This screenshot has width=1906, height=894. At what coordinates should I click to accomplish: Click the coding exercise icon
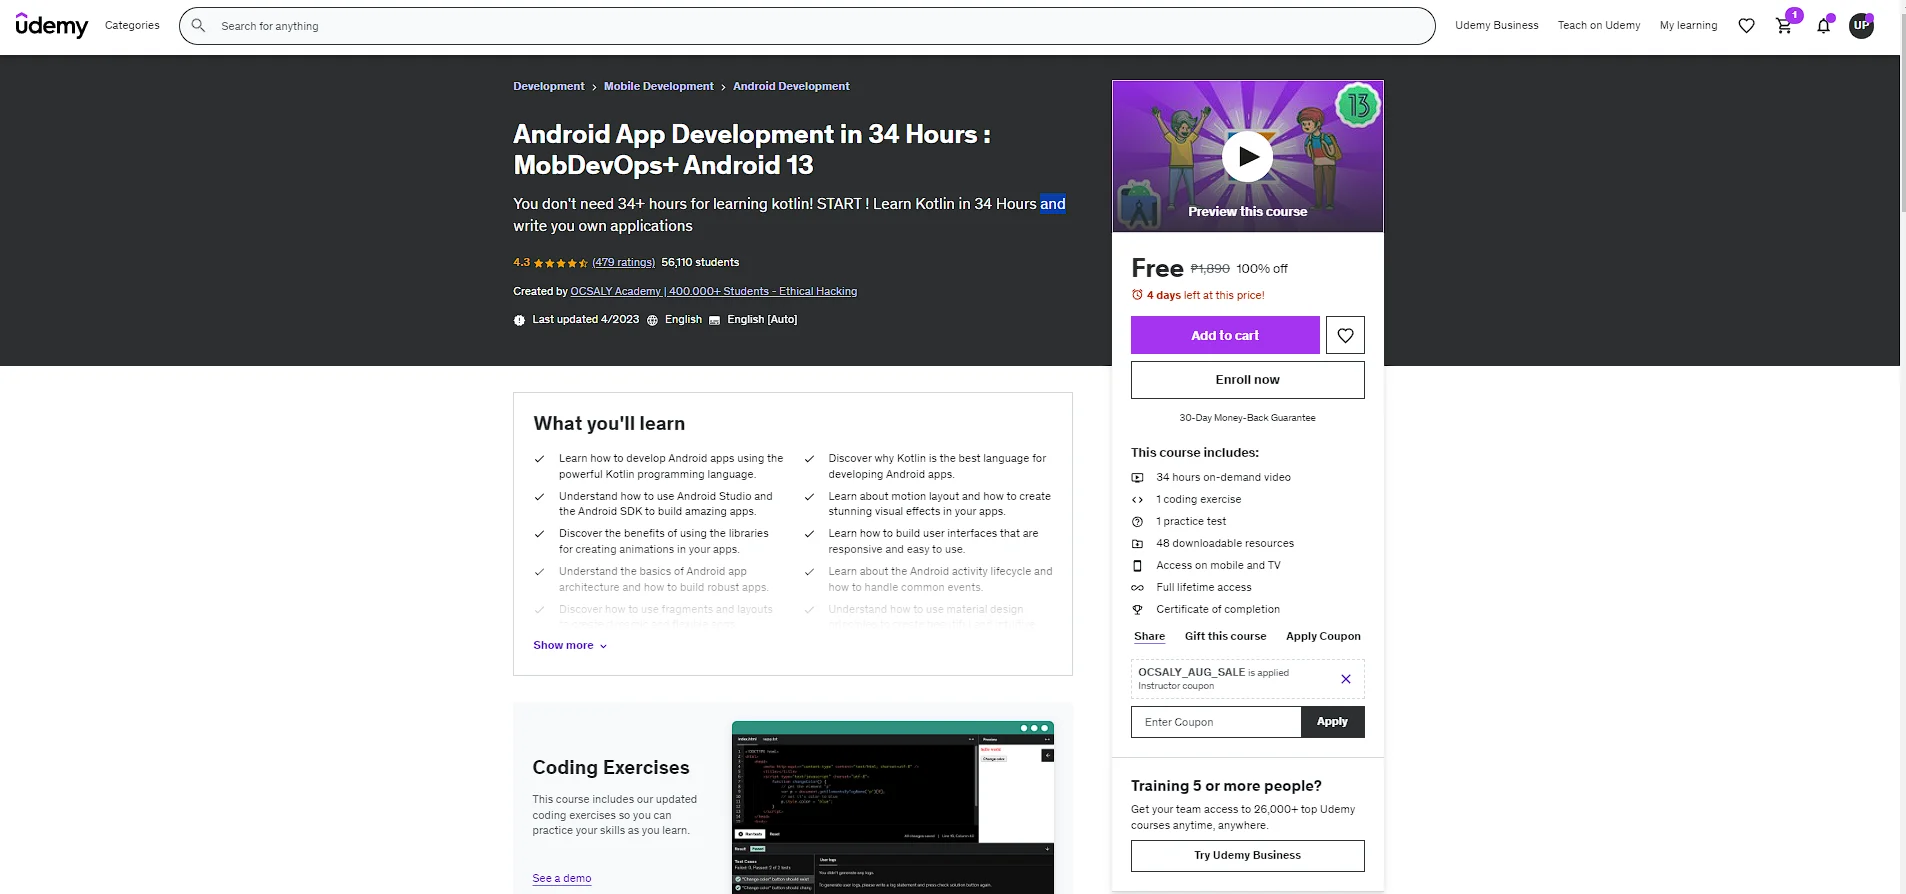coord(1137,500)
